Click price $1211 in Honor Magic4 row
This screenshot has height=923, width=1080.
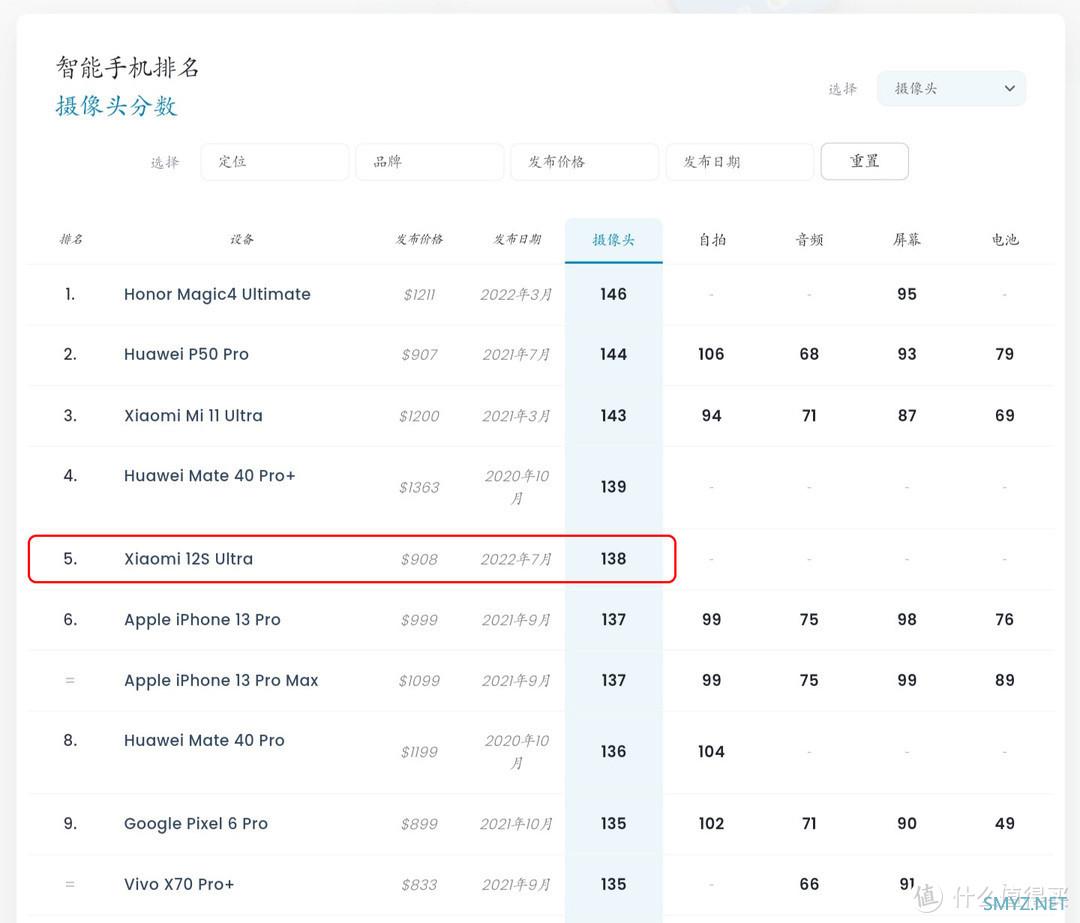tap(419, 295)
